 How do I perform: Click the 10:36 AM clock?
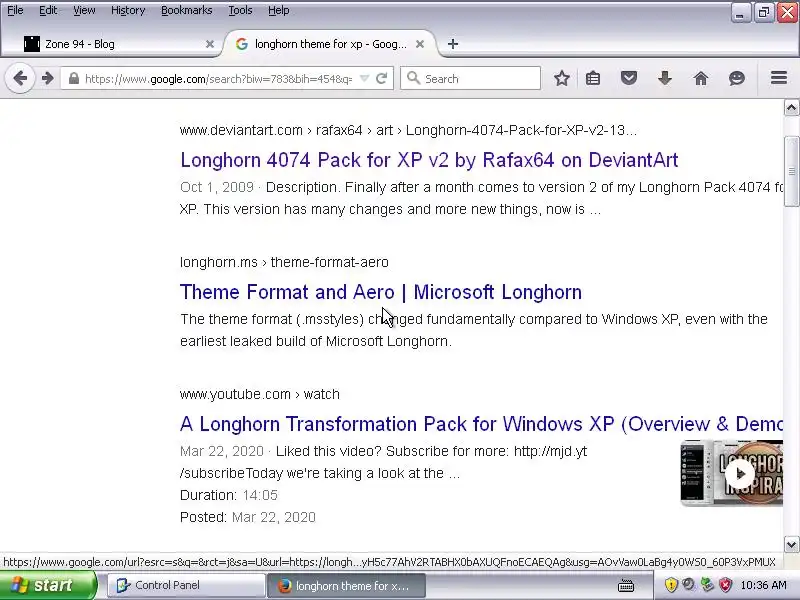tap(763, 585)
